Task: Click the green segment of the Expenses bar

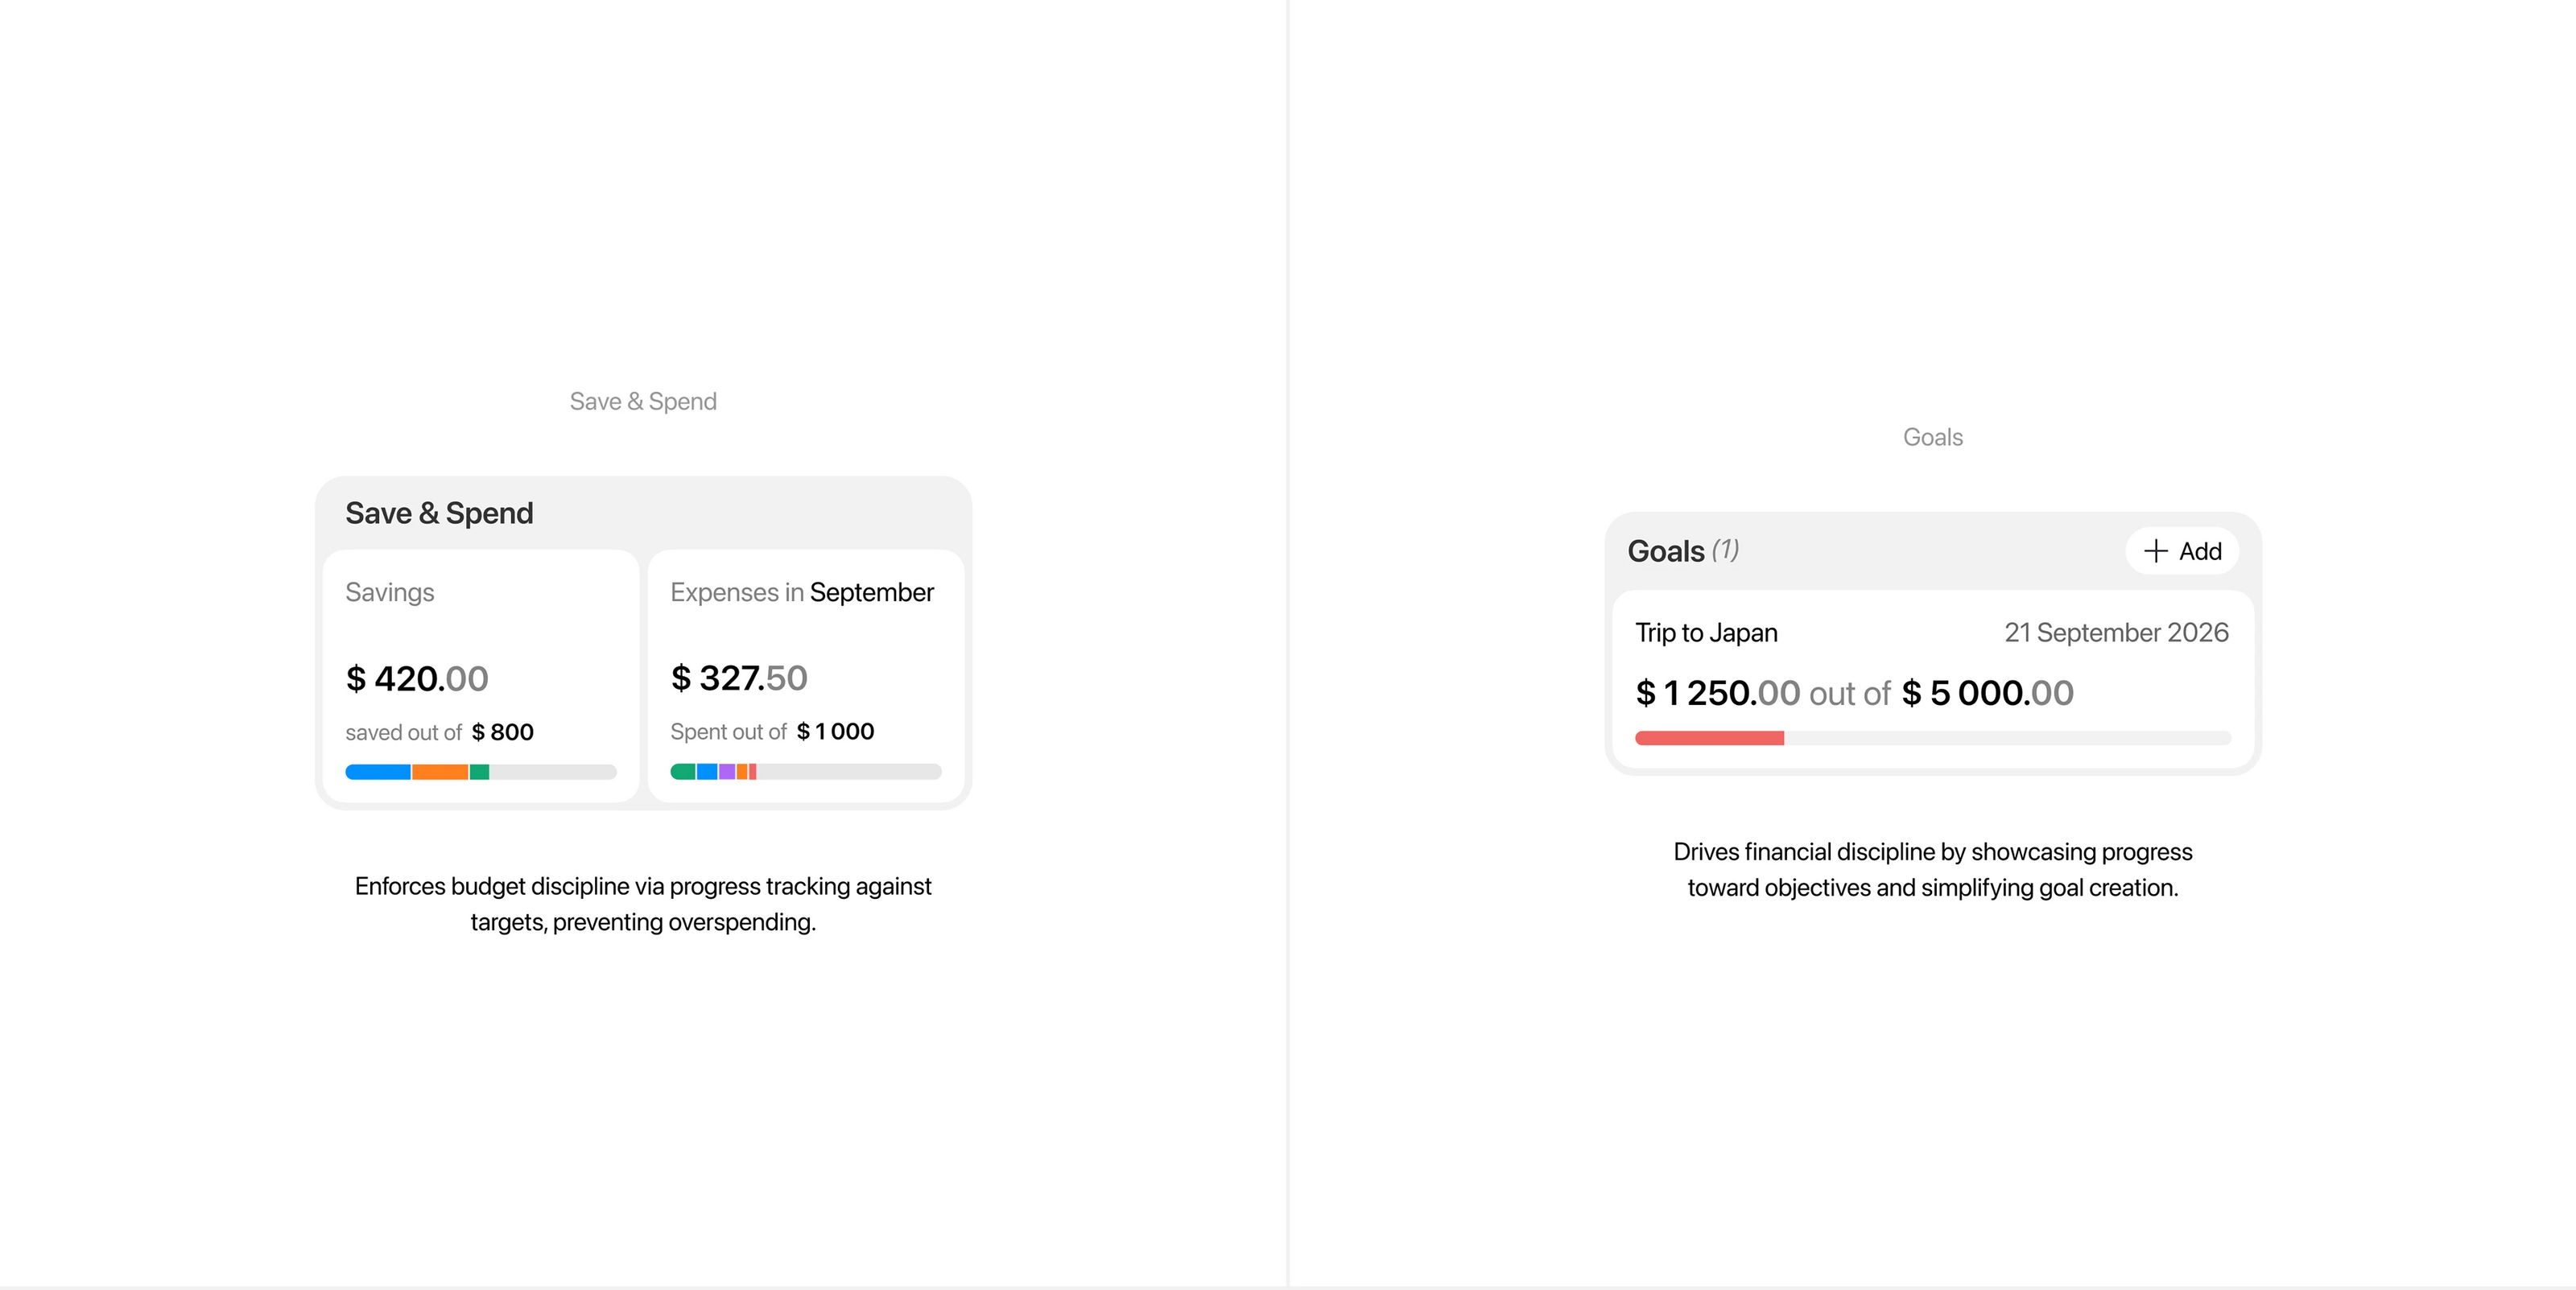Action: (682, 772)
